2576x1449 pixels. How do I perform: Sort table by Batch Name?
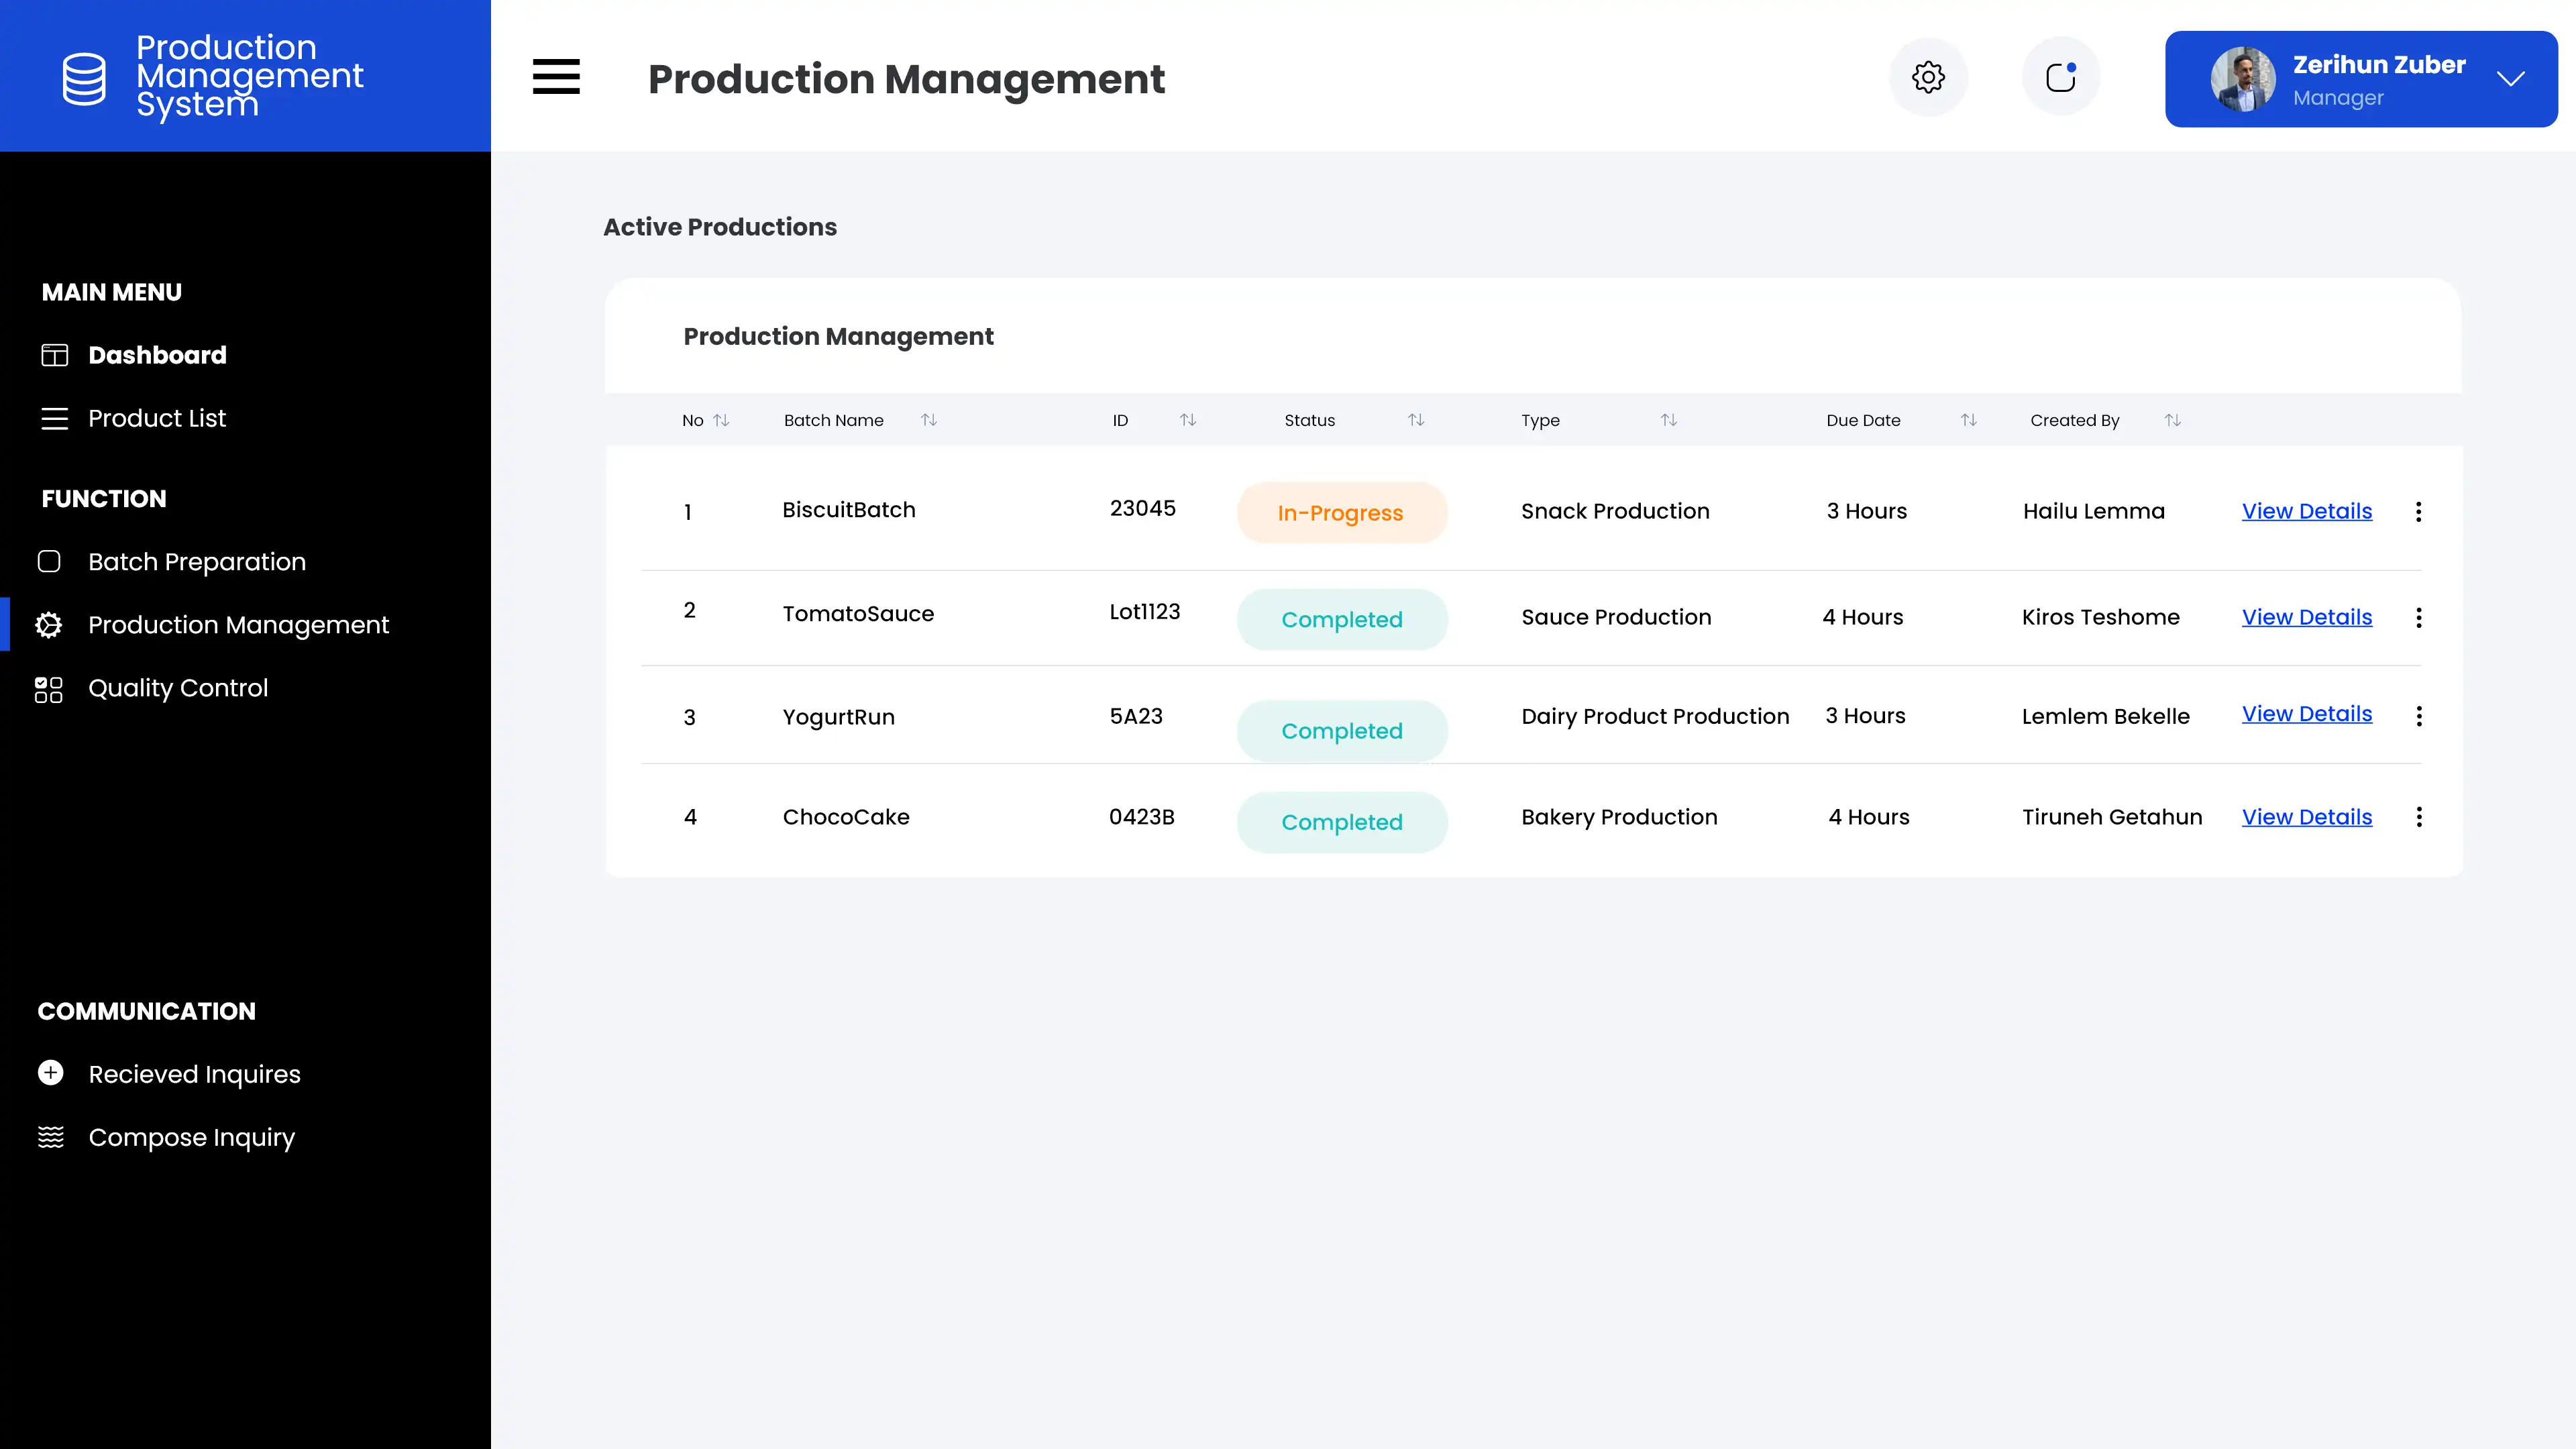(x=928, y=420)
